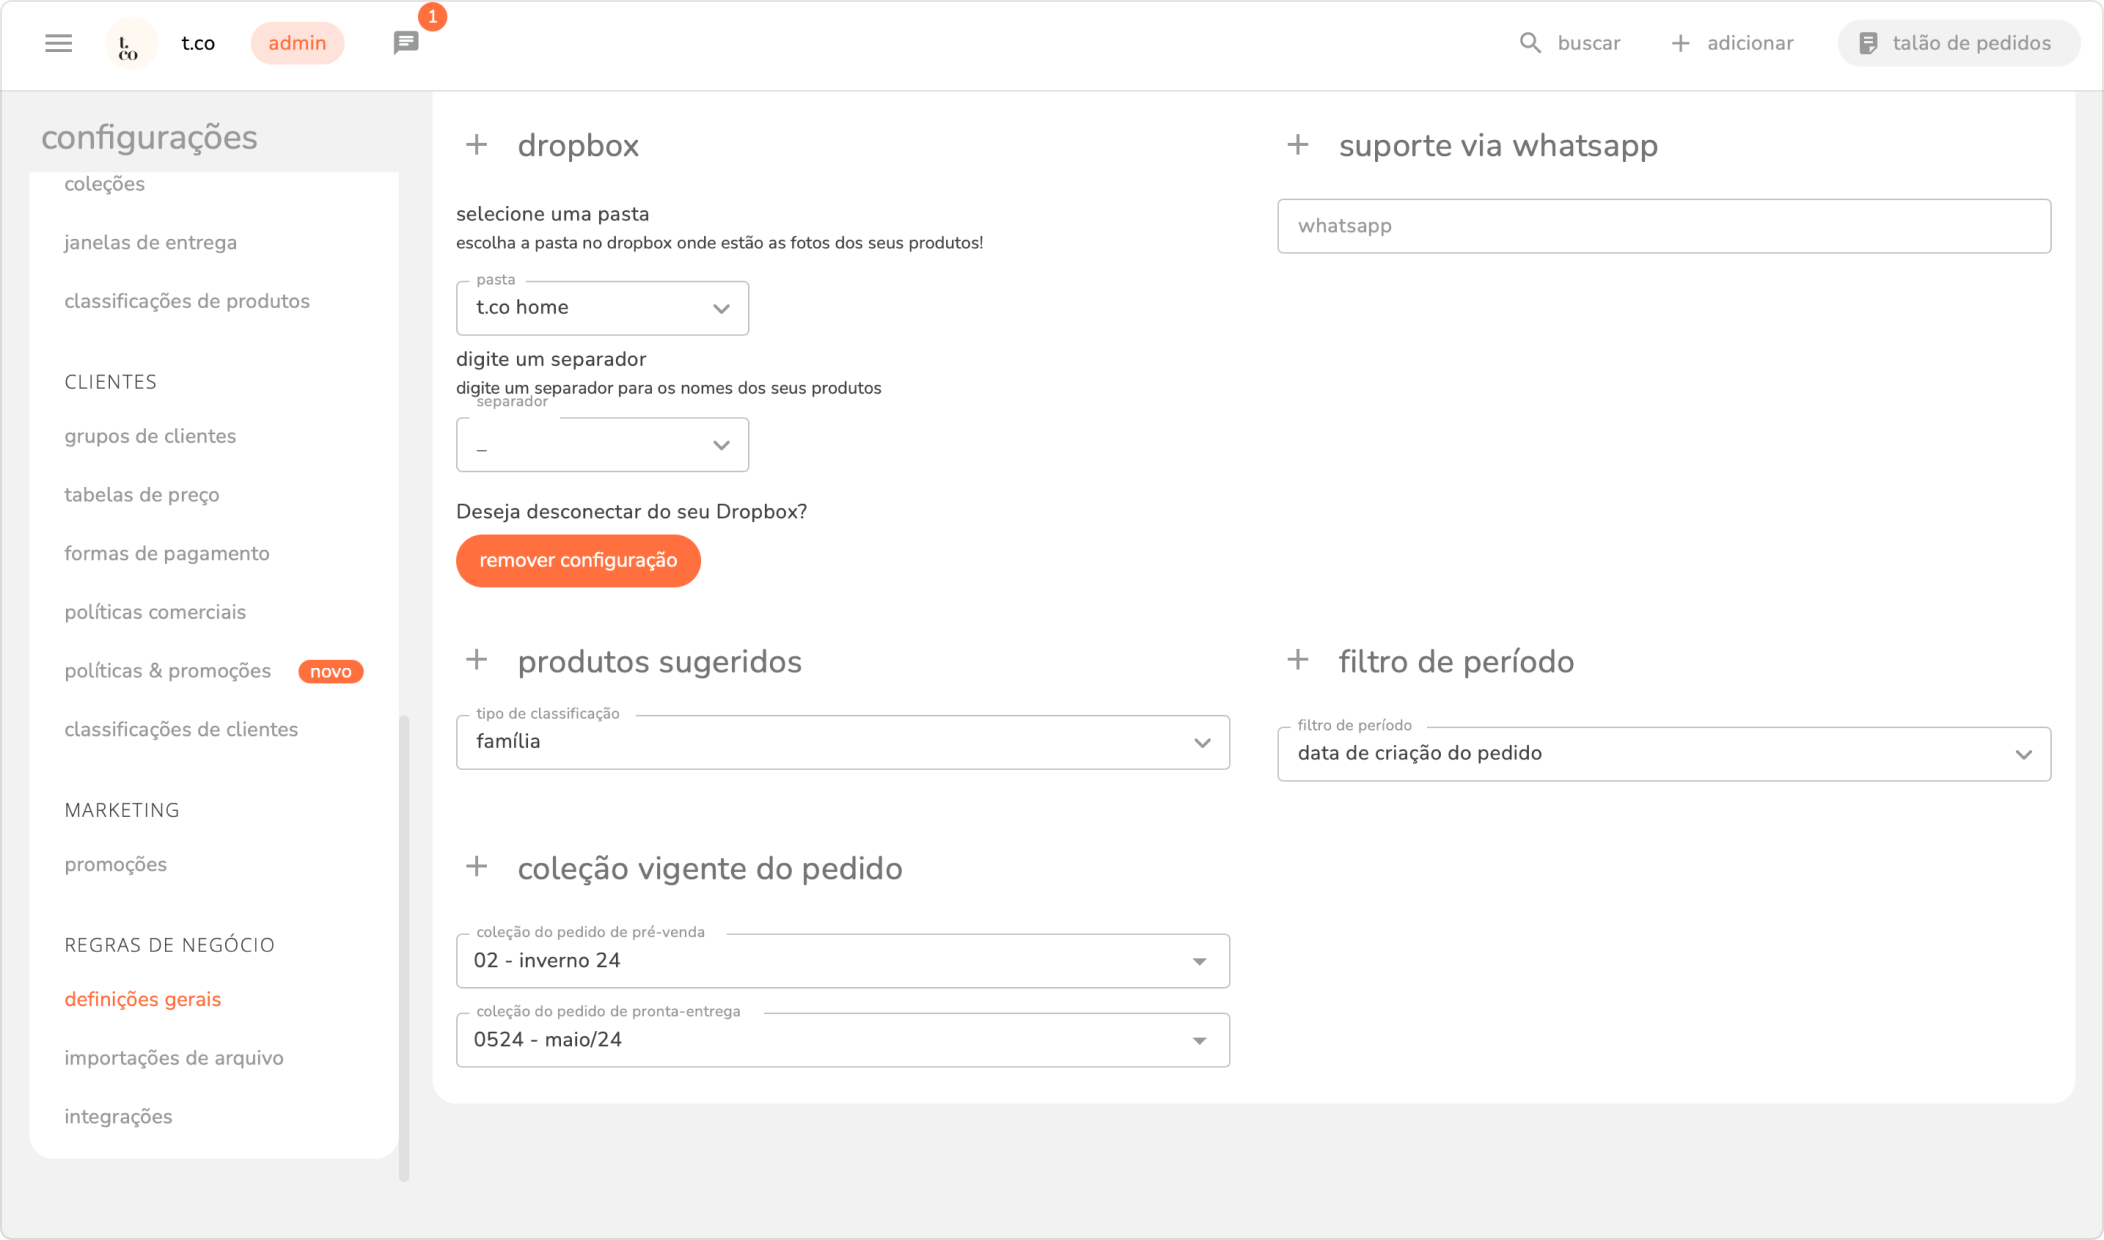Click plus icon beside filtro de período

(1298, 661)
